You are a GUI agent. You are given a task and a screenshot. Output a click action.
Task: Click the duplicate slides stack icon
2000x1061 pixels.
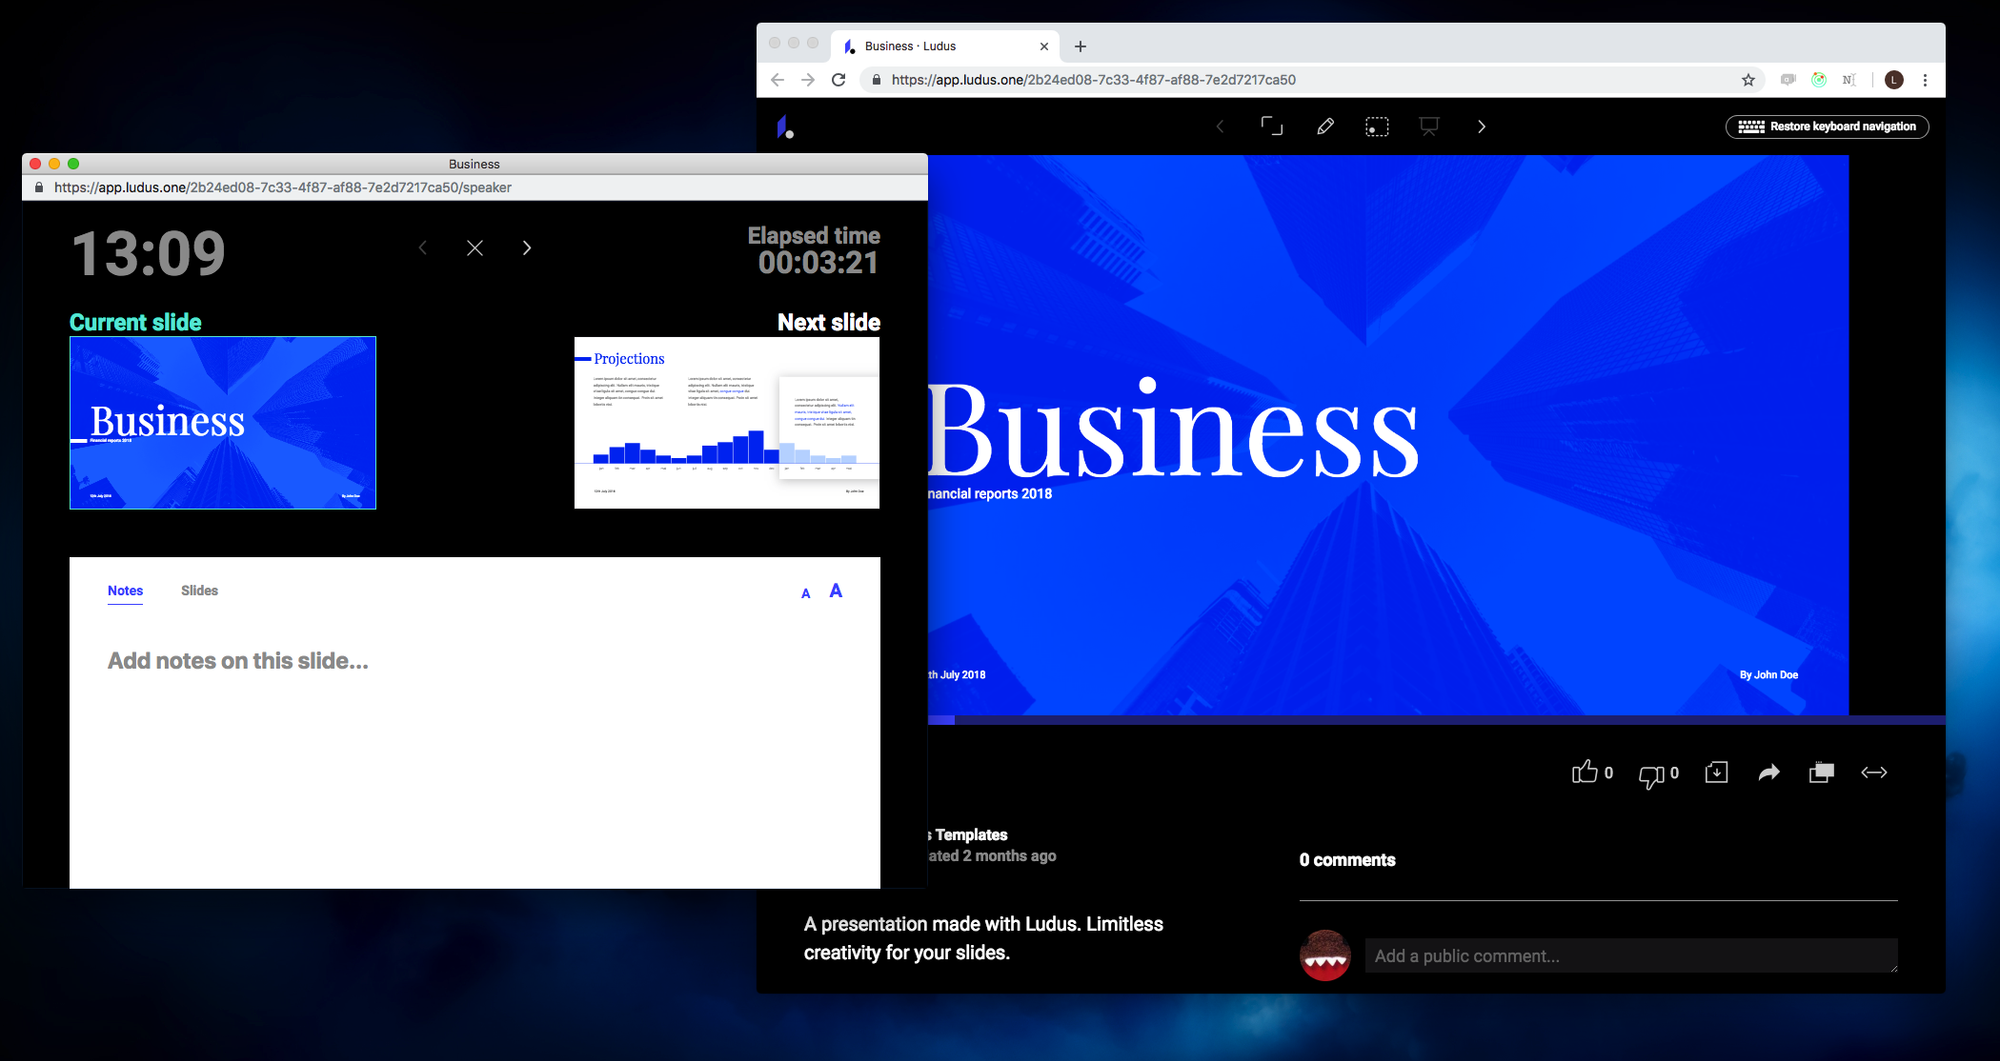1822,772
